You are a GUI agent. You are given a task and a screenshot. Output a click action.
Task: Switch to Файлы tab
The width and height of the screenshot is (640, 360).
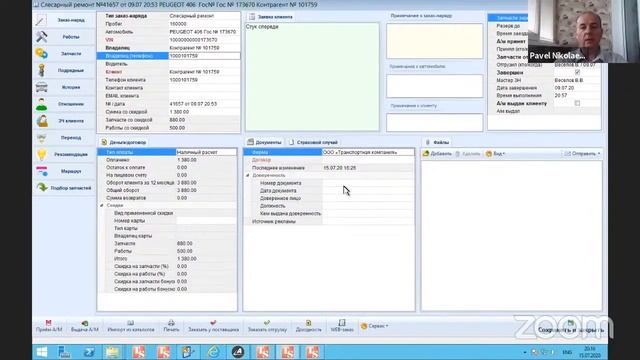(437, 142)
